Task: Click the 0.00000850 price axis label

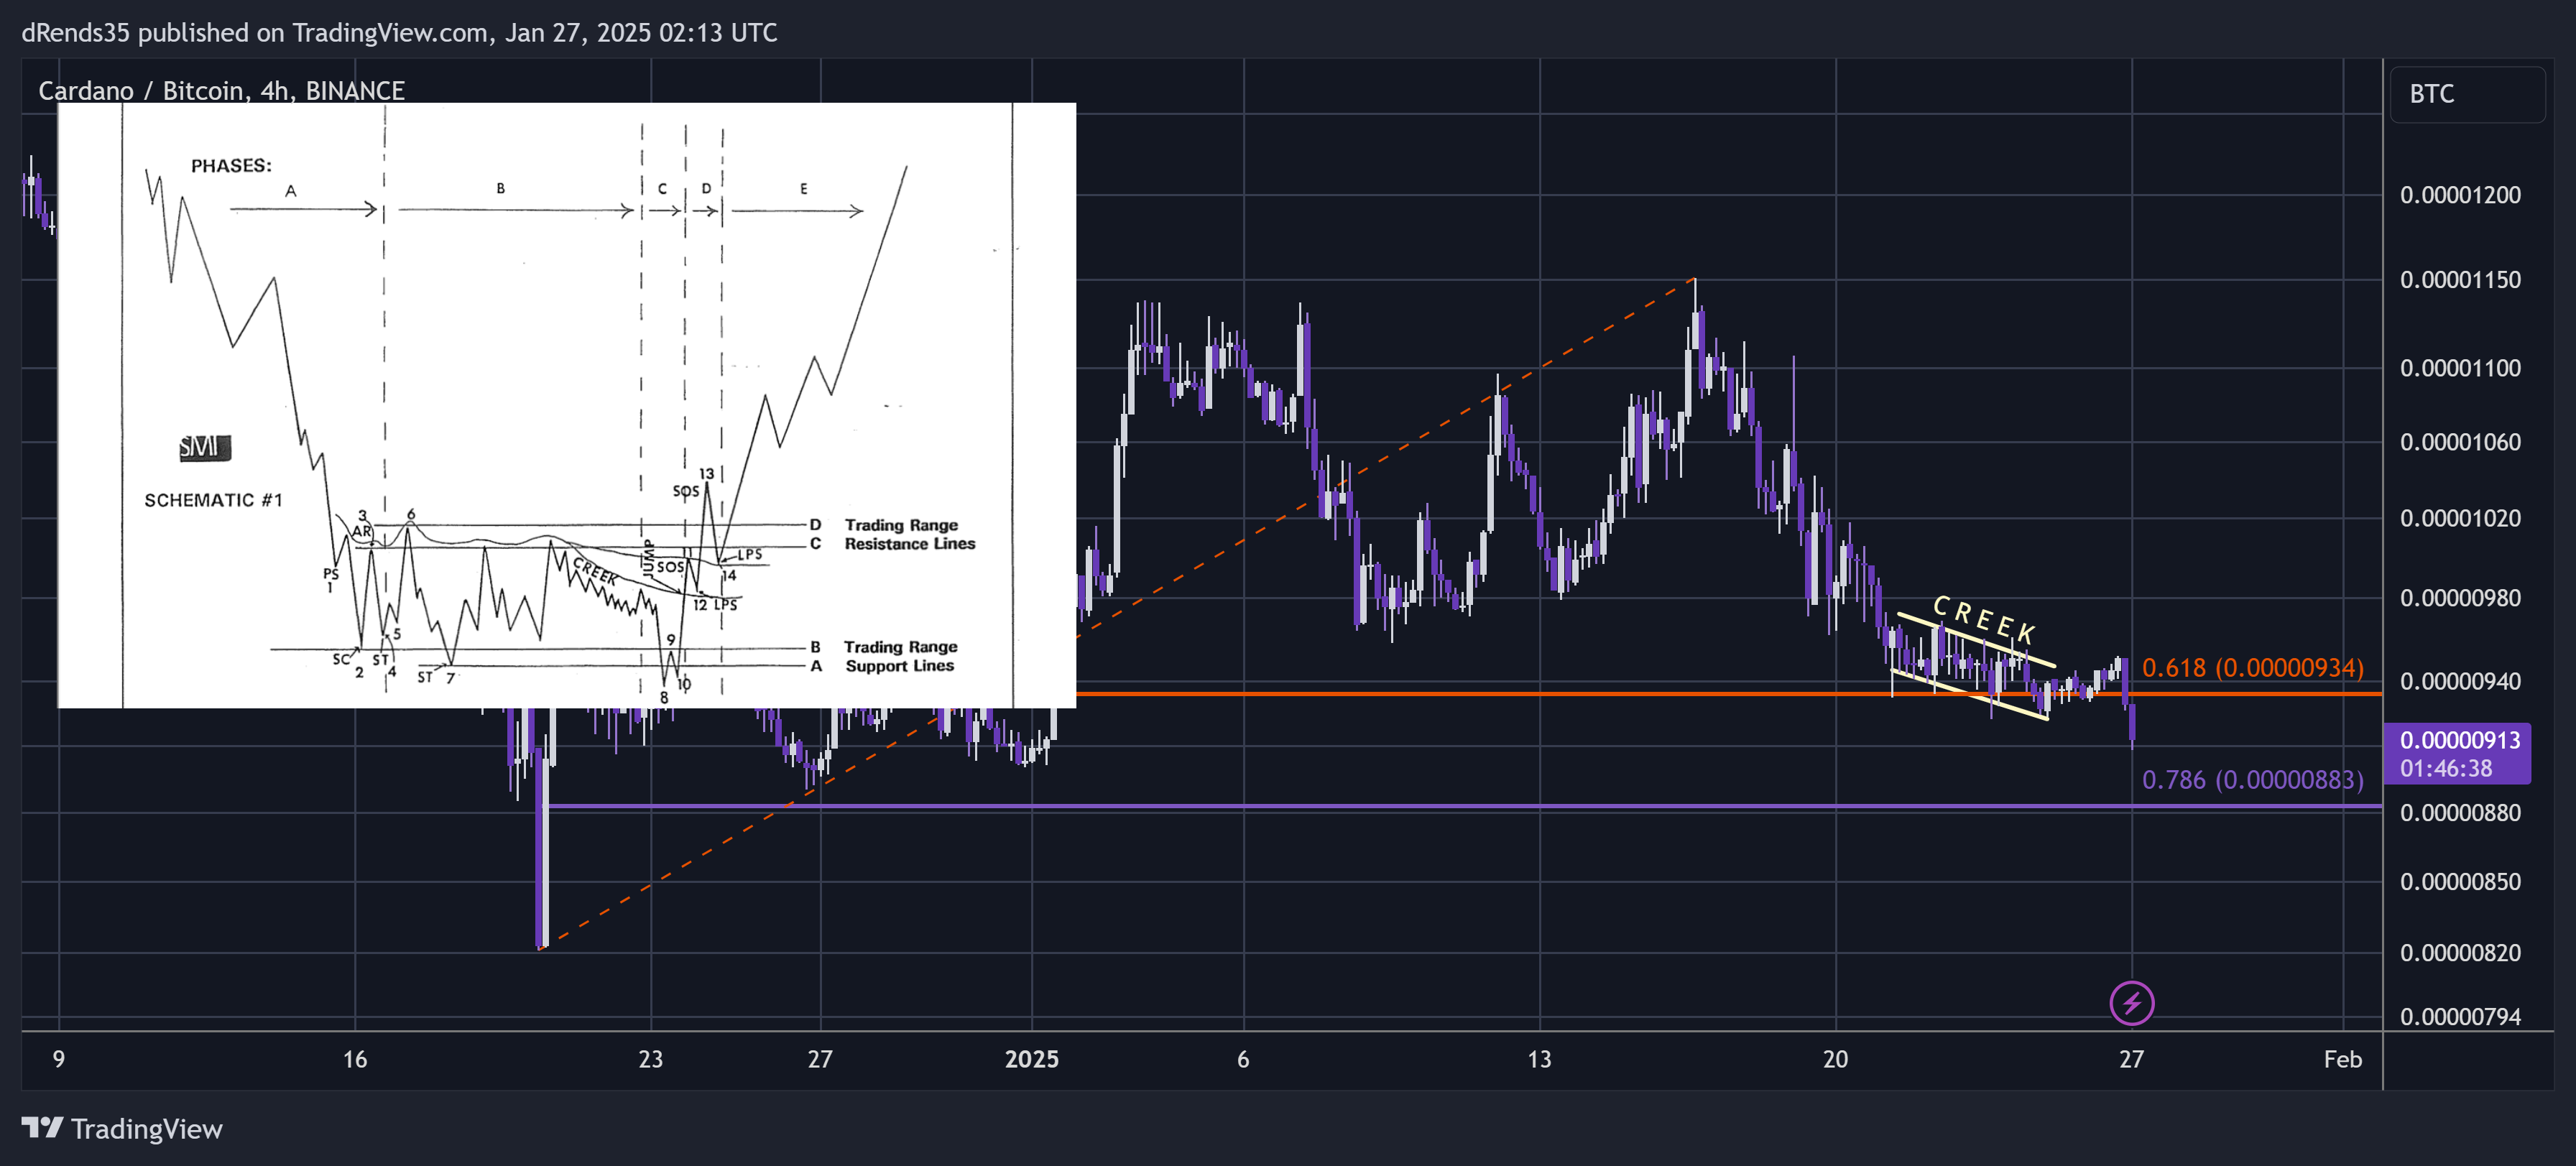Action: coord(2460,882)
